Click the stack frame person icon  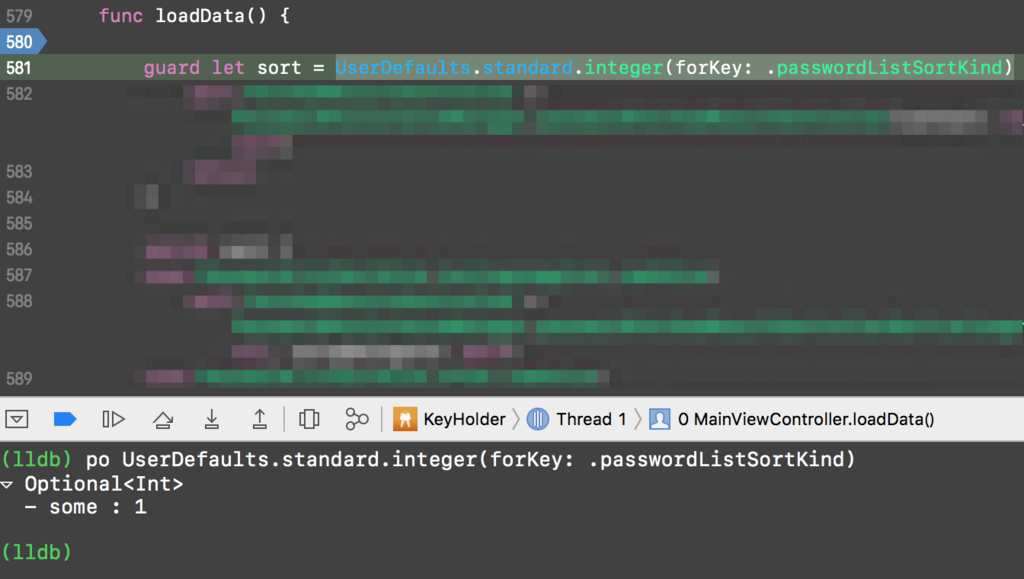pos(660,419)
